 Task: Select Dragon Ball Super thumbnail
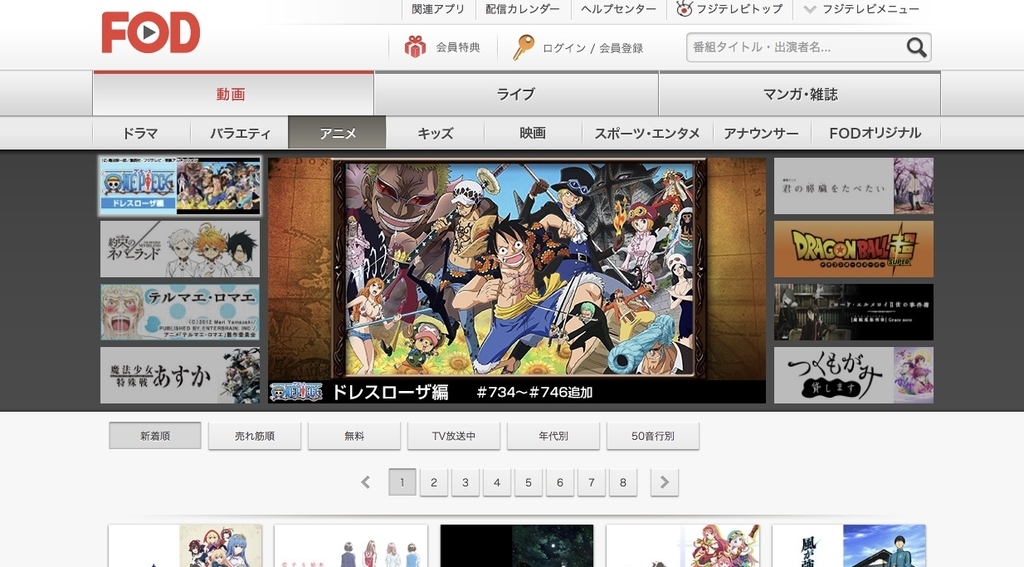pyautogui.click(x=854, y=249)
